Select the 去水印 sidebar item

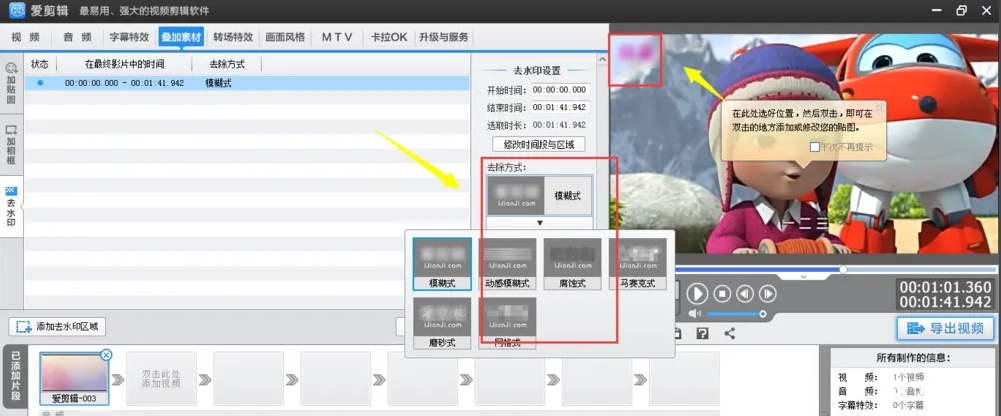click(11, 207)
